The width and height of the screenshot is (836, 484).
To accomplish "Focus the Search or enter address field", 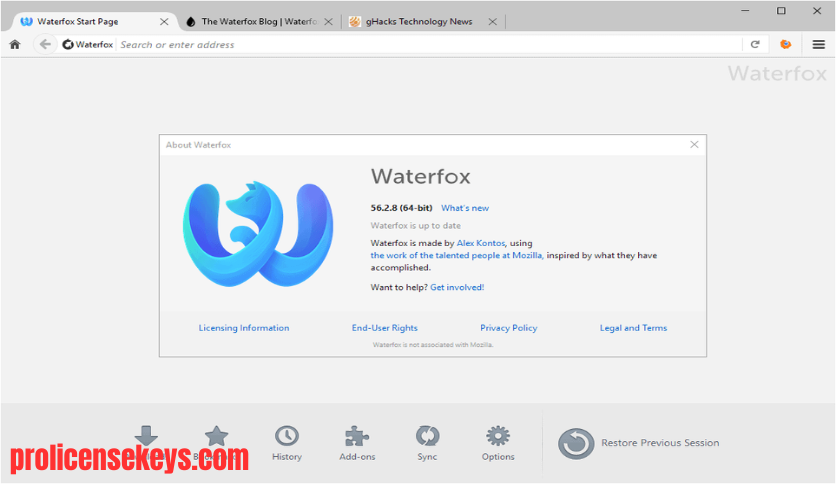I will pyautogui.click(x=429, y=45).
